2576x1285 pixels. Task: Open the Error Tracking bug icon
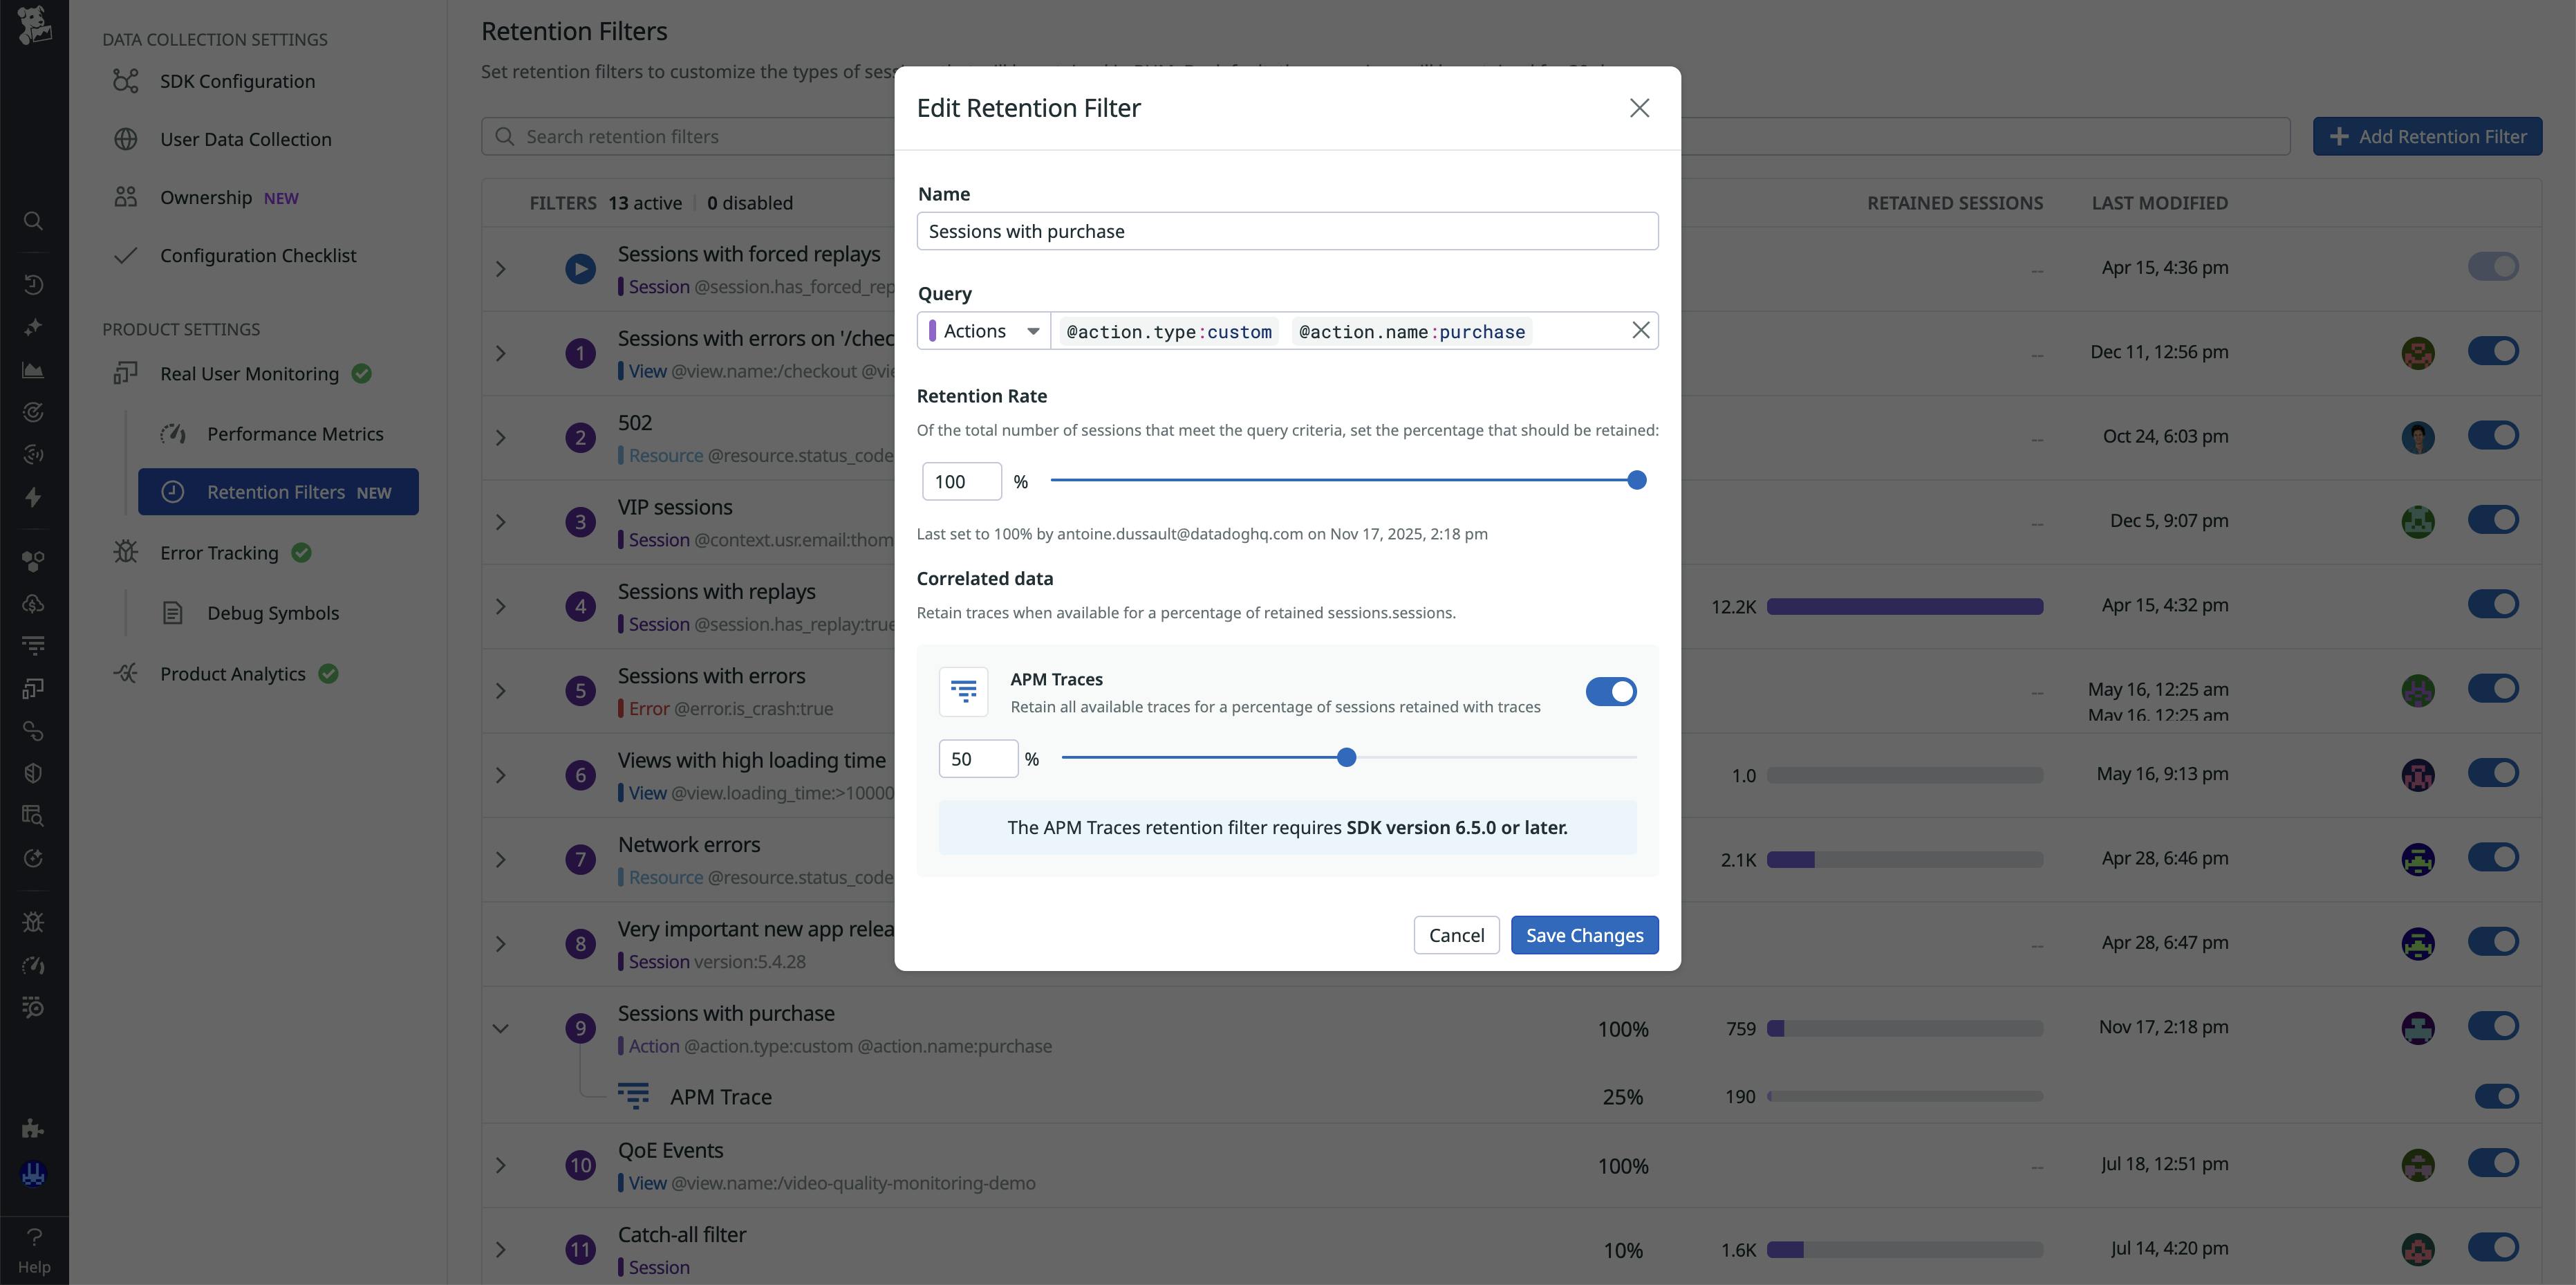tap(126, 551)
